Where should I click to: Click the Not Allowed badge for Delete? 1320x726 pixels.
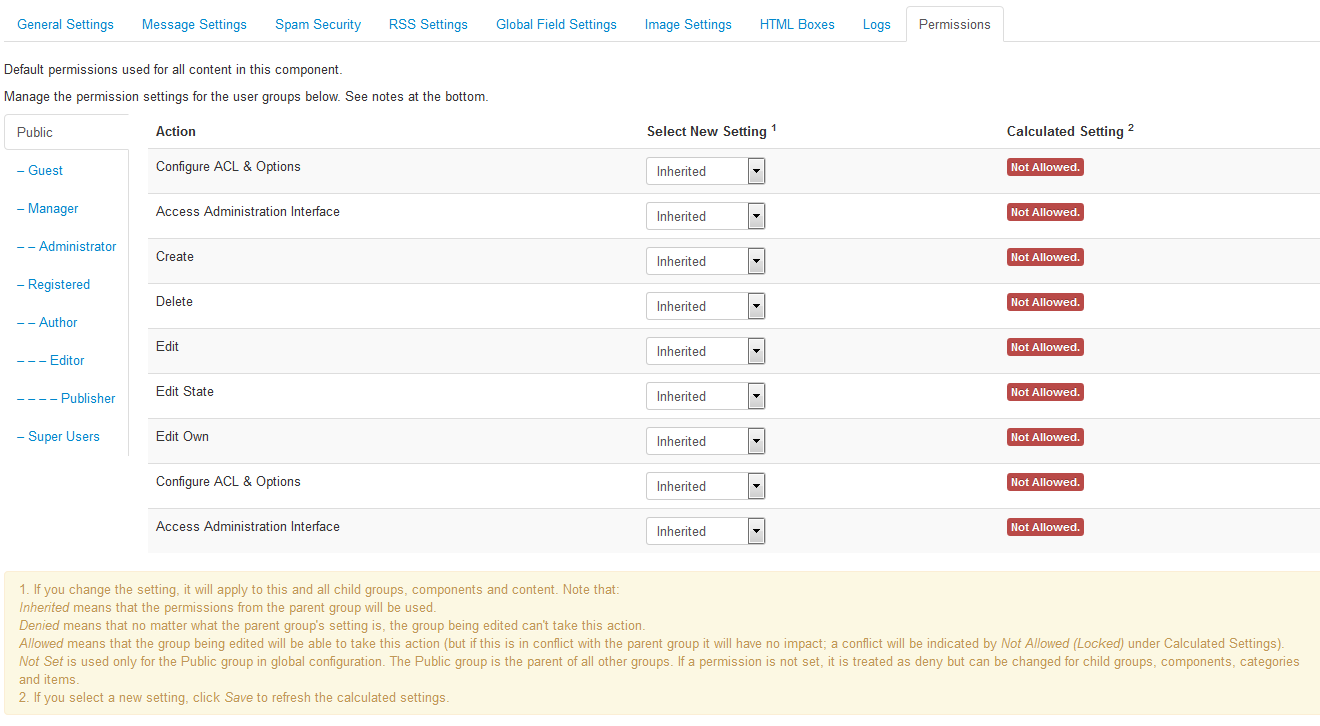point(1045,303)
